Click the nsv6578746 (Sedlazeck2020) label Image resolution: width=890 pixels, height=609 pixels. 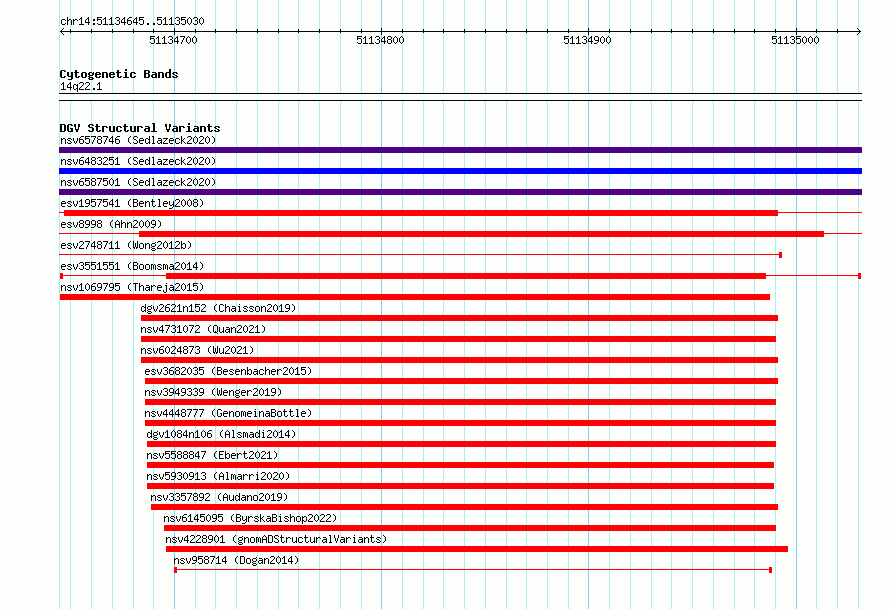[x=138, y=140]
